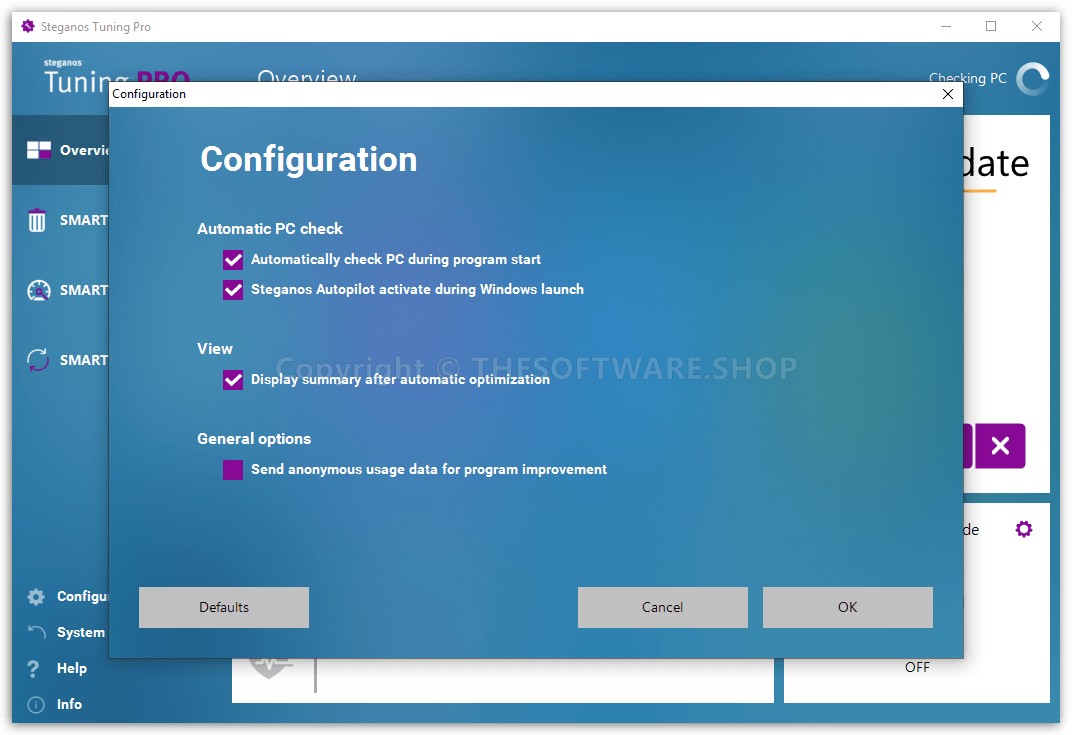This screenshot has width=1072, height=735.
Task: Click the System back-arrow icon
Action: [36, 632]
